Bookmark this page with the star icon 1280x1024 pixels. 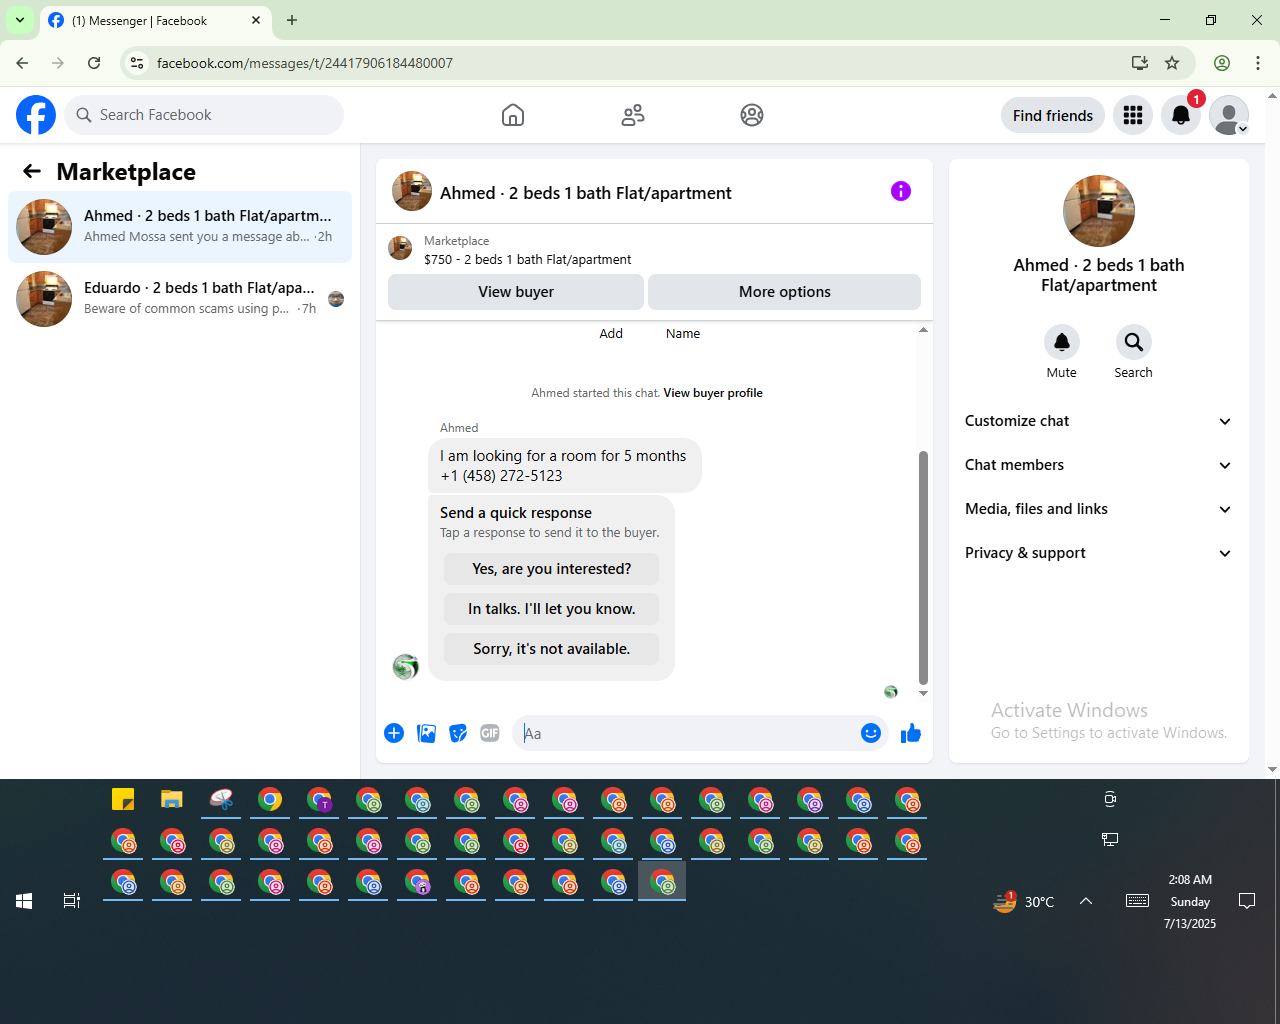click(1172, 63)
